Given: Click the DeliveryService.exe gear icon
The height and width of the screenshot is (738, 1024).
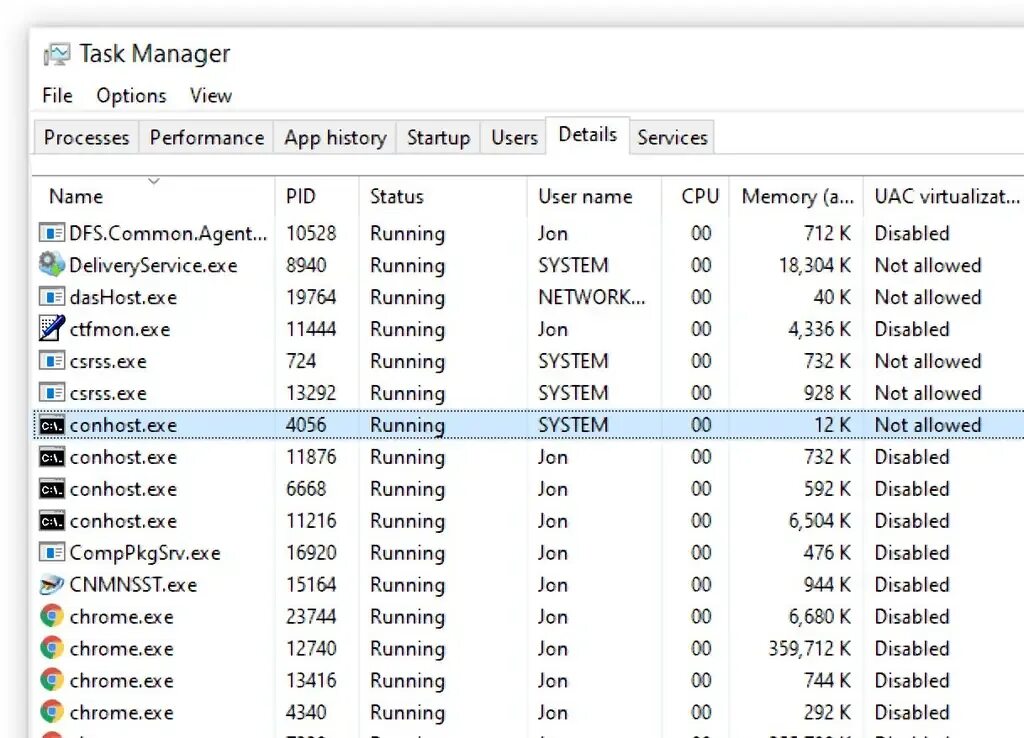Looking at the screenshot, I should click(52, 264).
